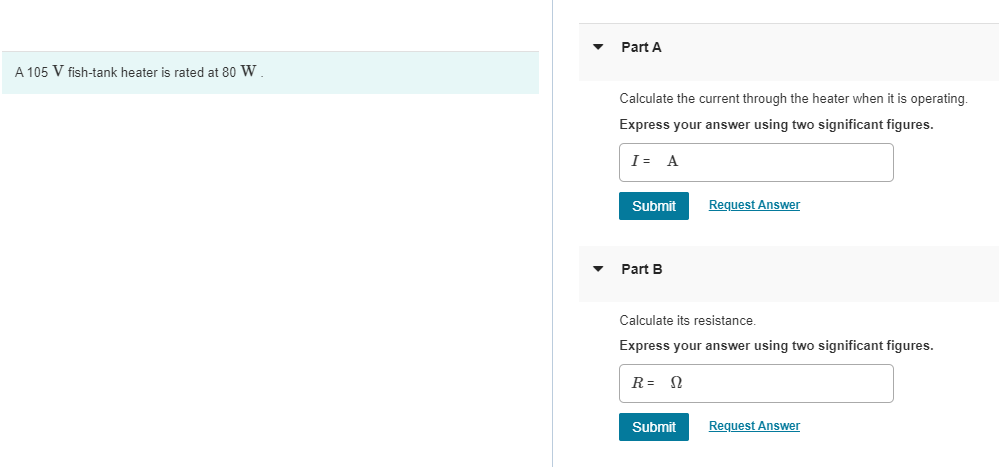999x467 pixels.
Task: Collapse the Part B disclosure triangle
Action: 598,269
